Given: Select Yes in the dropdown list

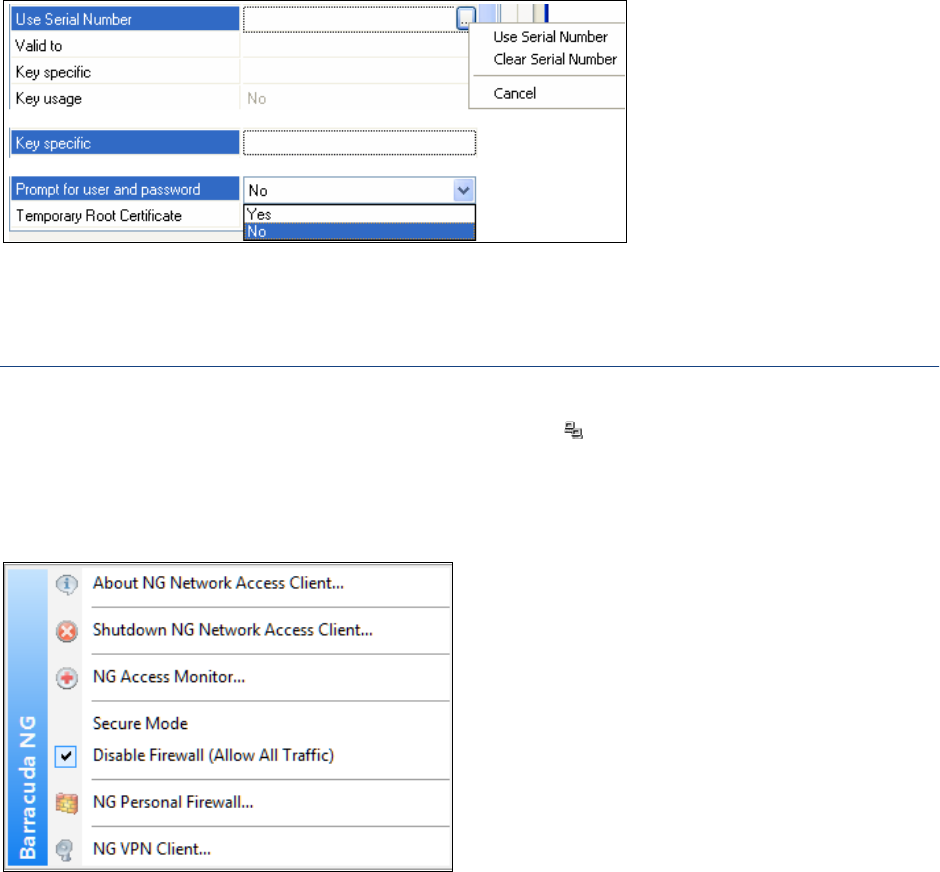Looking at the screenshot, I should pos(359,214).
